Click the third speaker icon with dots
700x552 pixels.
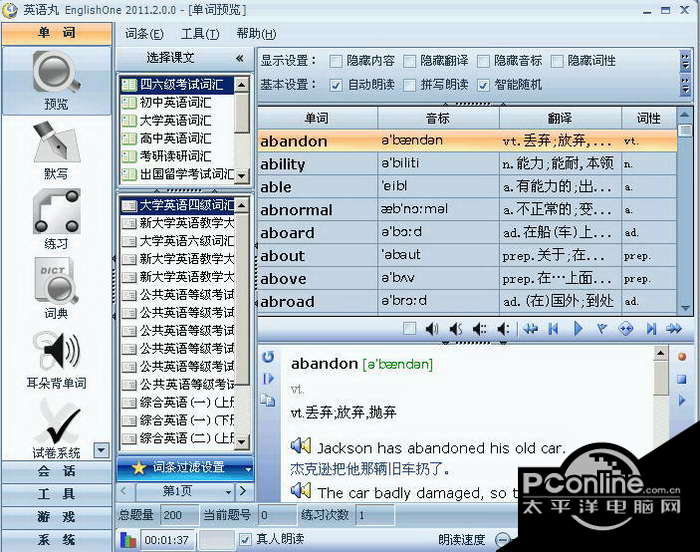point(479,329)
